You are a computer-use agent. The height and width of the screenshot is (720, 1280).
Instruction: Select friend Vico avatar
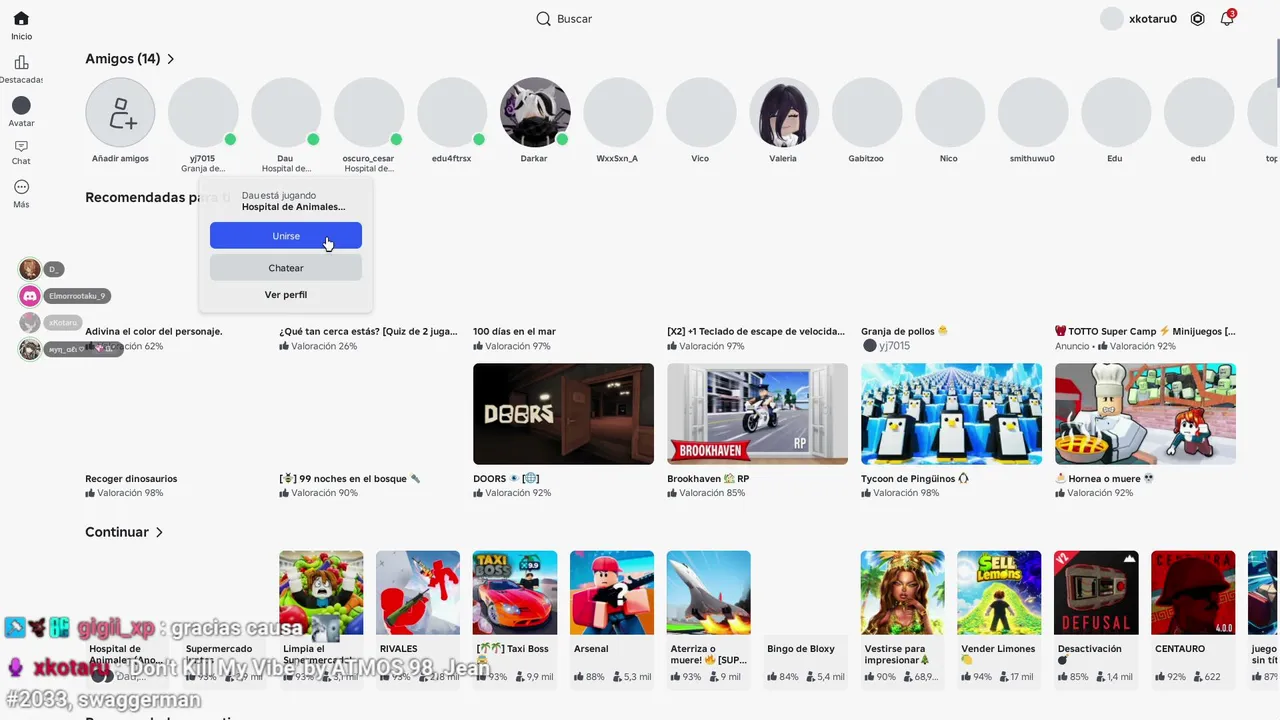[701, 113]
